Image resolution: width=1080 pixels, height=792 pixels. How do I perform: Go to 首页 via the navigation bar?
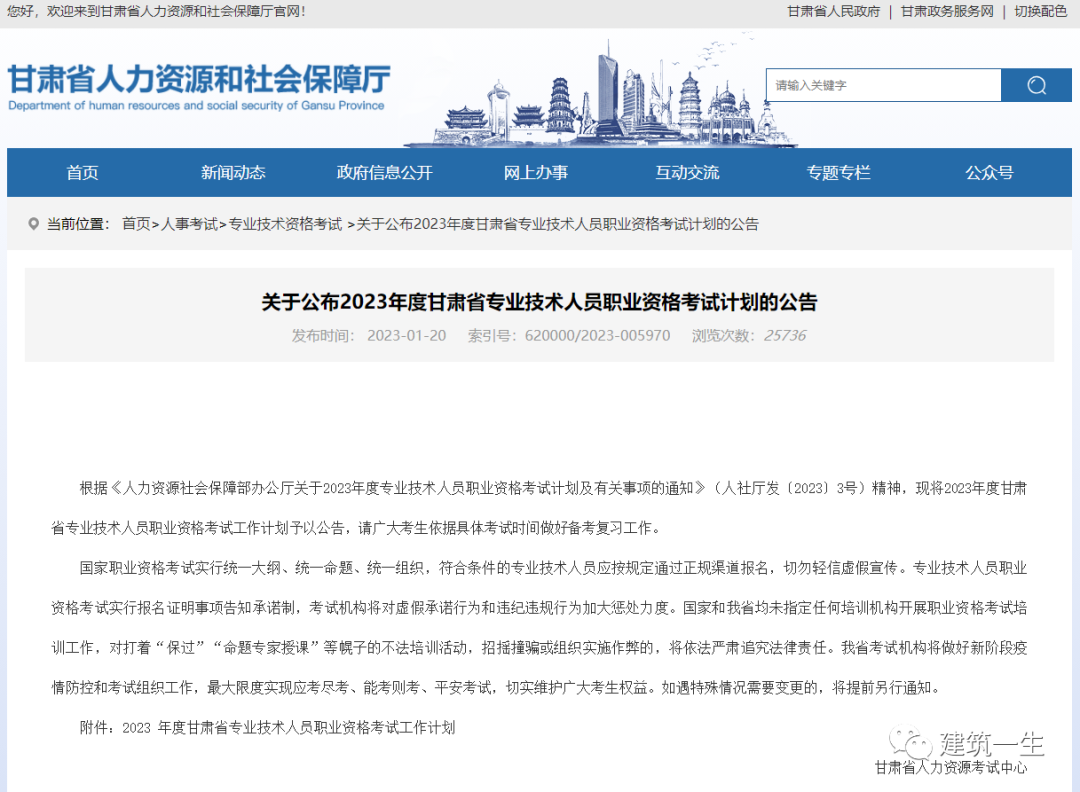[x=81, y=172]
